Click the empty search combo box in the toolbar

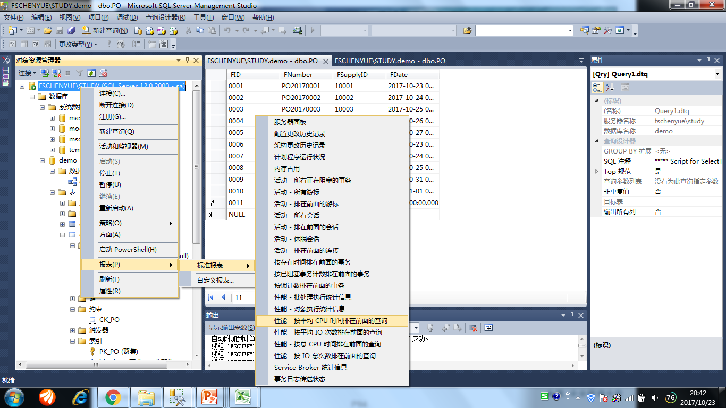tap(524, 31)
